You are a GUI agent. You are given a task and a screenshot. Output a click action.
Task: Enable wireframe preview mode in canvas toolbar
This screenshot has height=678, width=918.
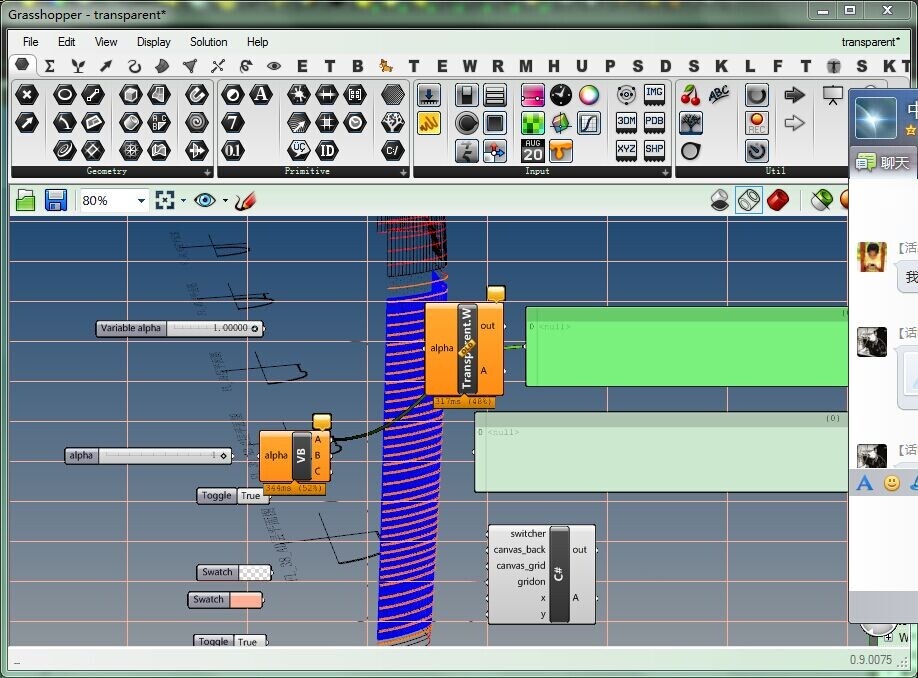point(749,200)
